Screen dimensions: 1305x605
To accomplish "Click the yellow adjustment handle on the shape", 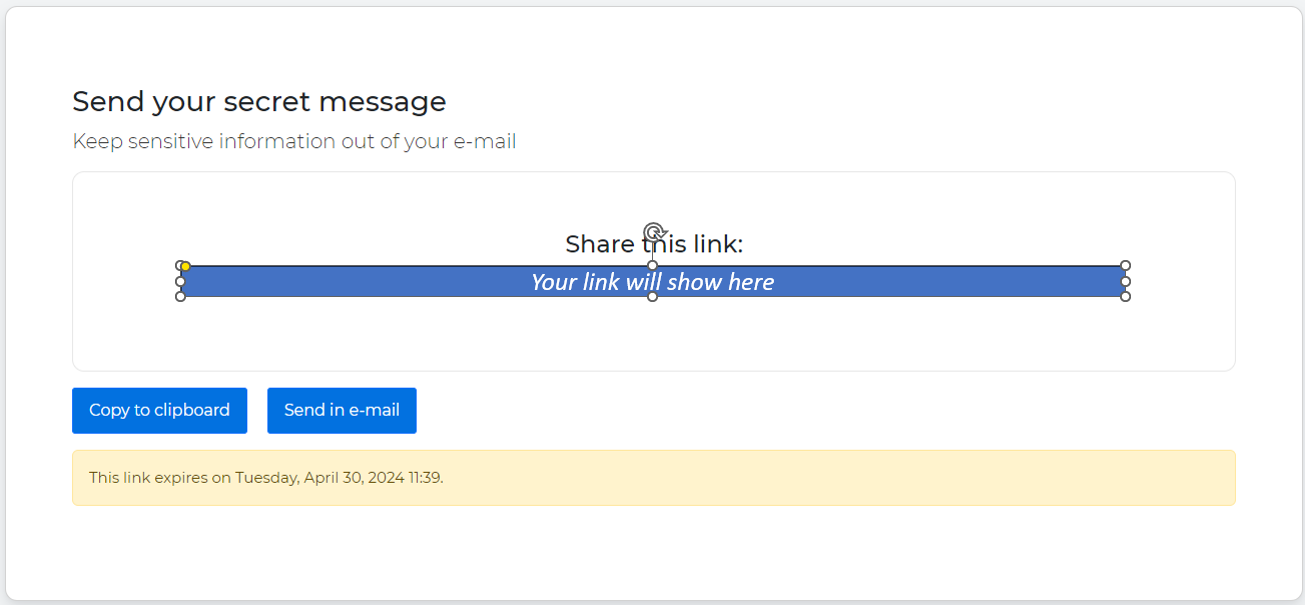I will [186, 266].
